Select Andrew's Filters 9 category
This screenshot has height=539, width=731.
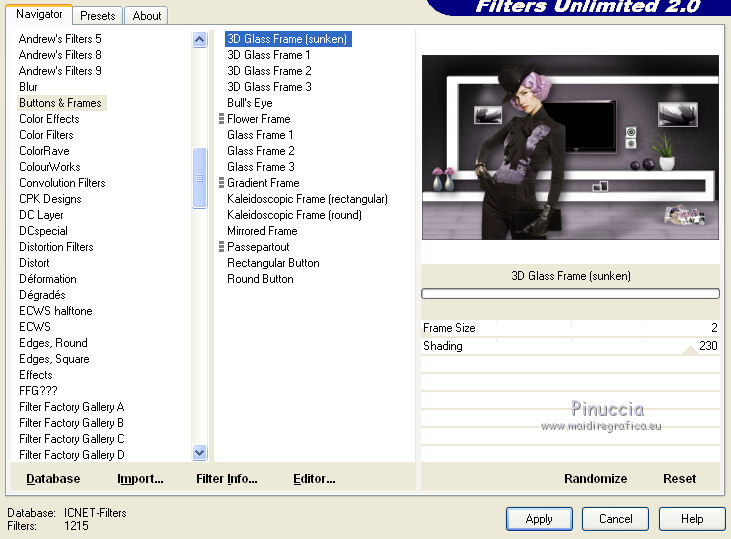(x=60, y=71)
